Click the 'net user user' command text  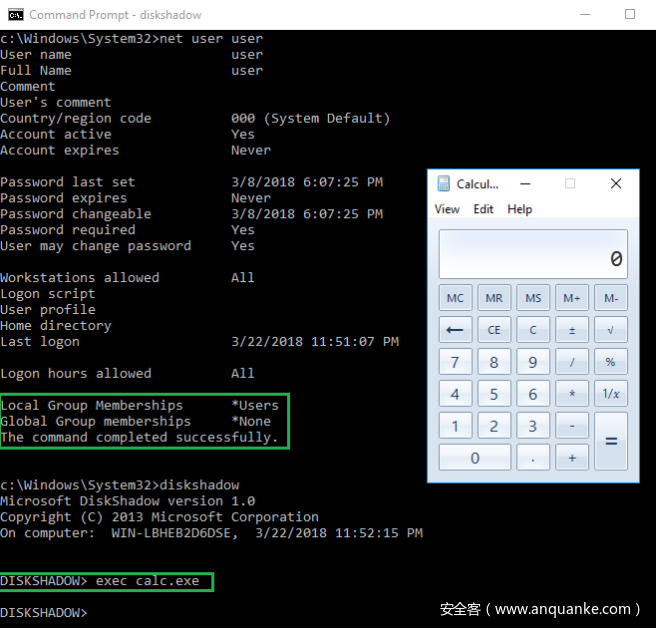(x=211, y=39)
